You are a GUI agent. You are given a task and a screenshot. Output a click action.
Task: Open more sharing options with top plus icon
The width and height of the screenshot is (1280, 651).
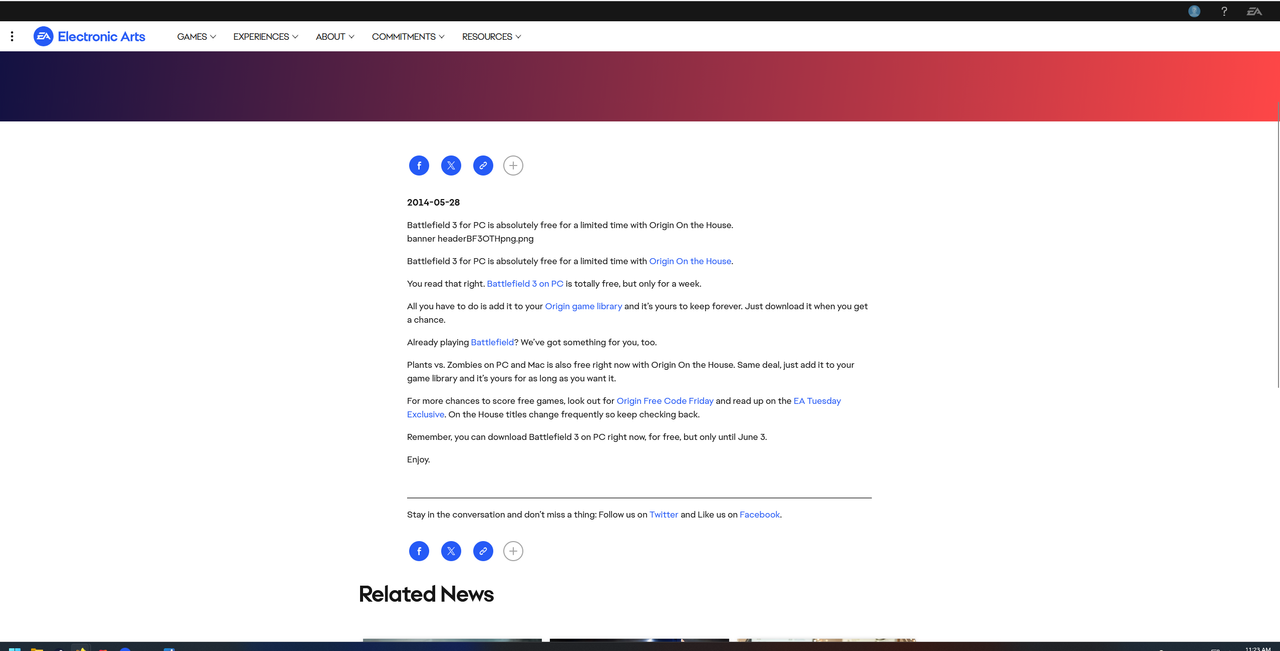pos(513,165)
